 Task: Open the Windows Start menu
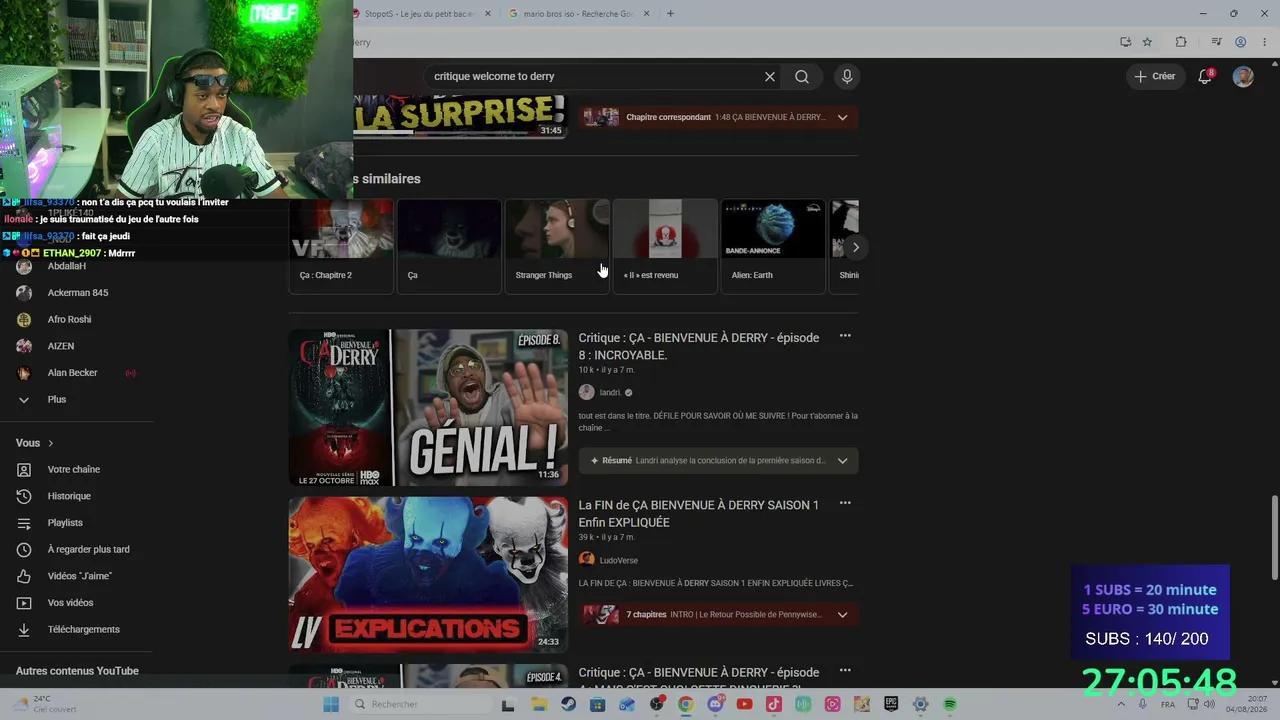point(331,704)
